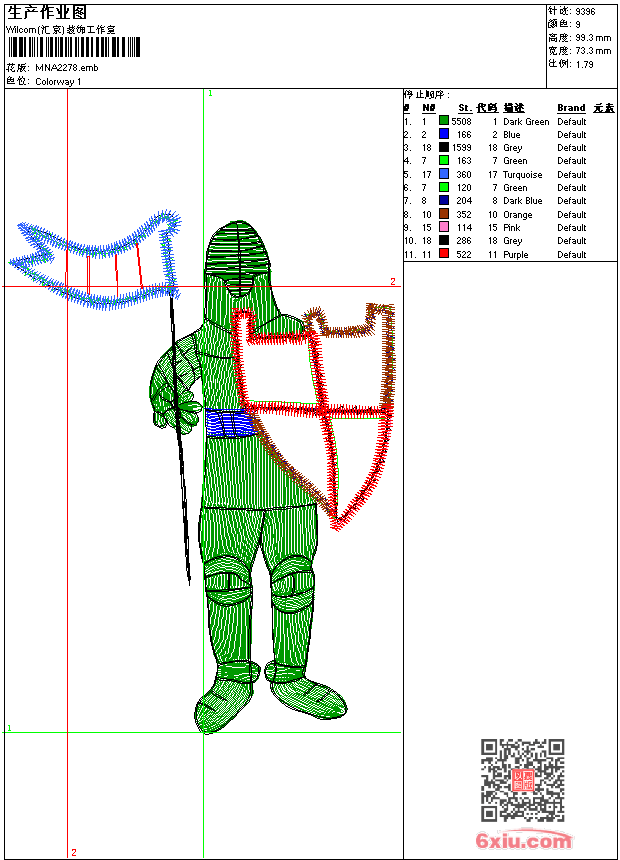Select the Orange brown color swatch
The width and height of the screenshot is (620, 860).
click(x=444, y=214)
